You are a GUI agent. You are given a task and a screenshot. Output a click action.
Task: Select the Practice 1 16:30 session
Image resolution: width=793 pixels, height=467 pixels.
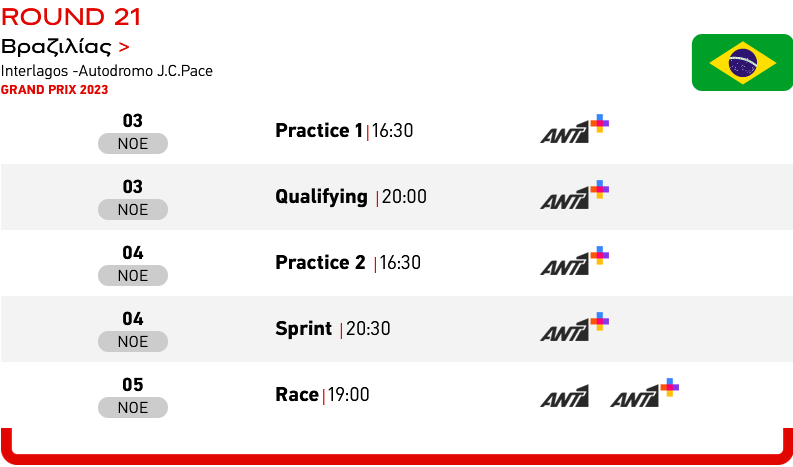tap(344, 131)
